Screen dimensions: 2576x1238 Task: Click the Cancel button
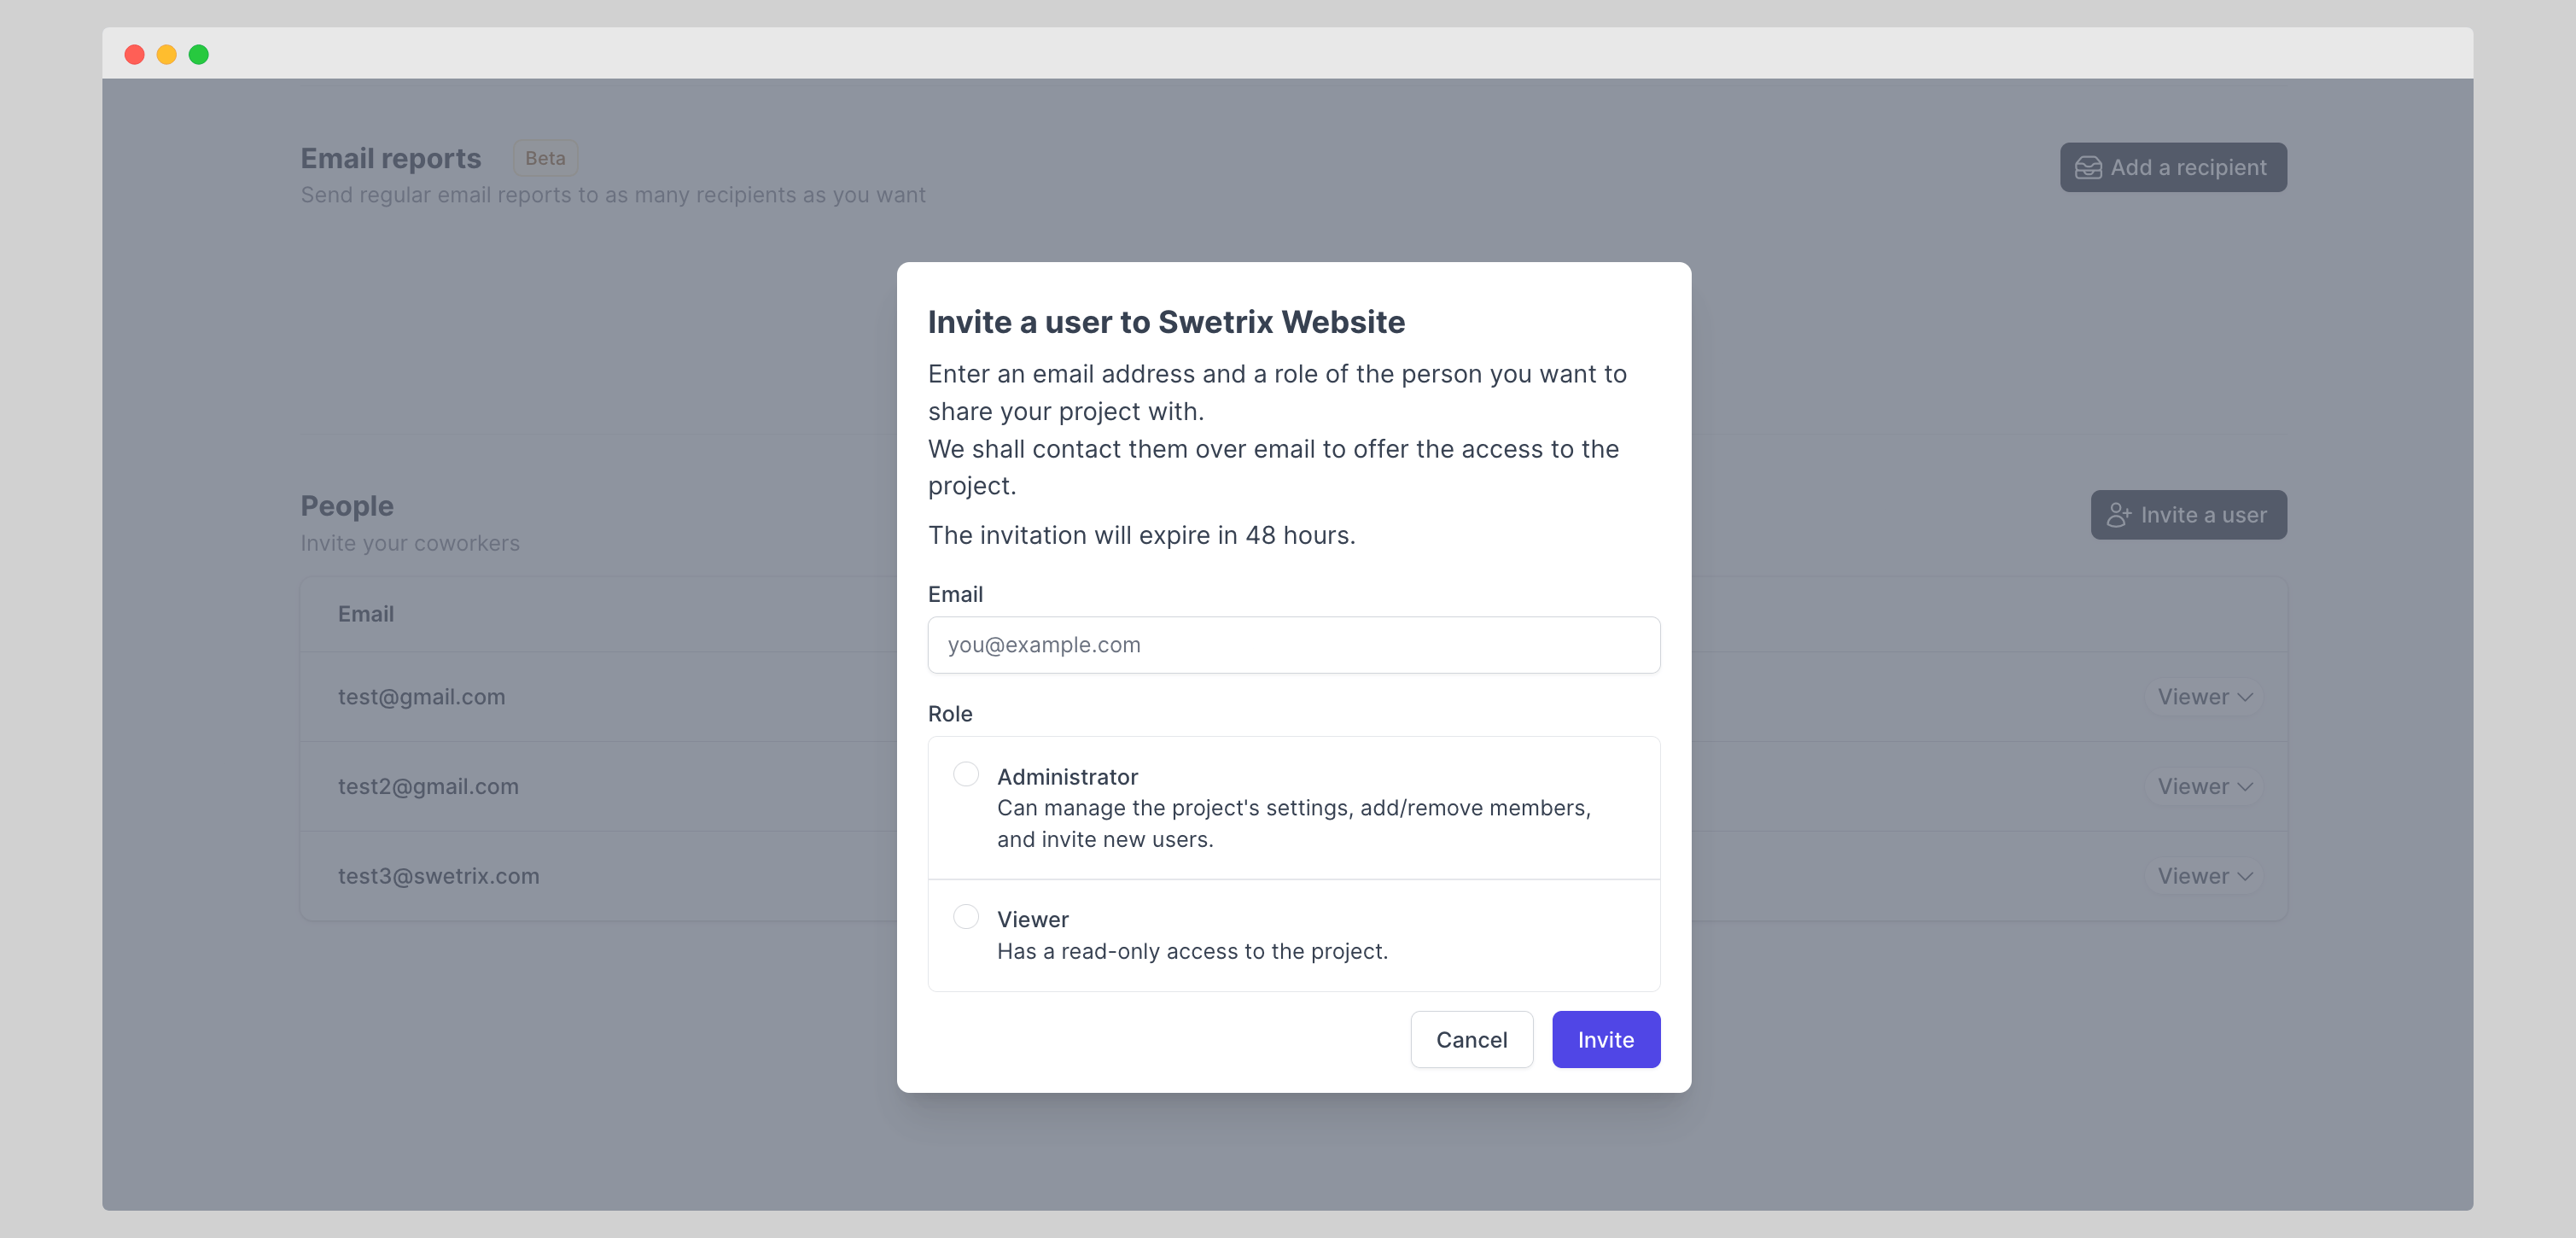1471,1040
